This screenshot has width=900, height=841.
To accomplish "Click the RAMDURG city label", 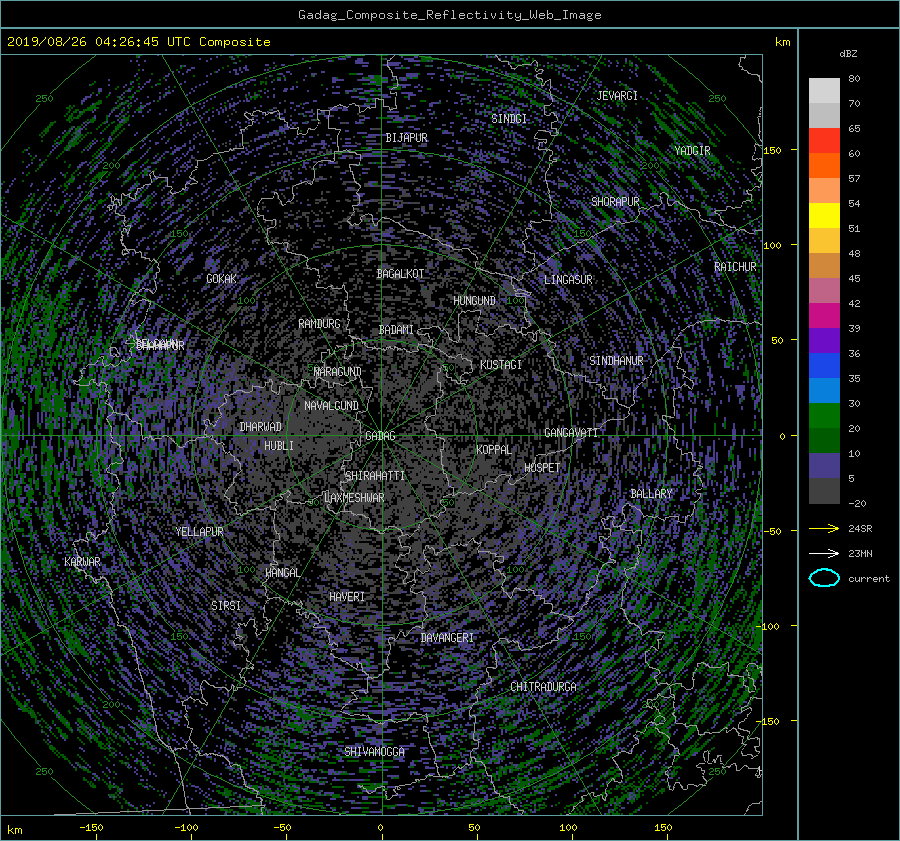I will [x=319, y=324].
